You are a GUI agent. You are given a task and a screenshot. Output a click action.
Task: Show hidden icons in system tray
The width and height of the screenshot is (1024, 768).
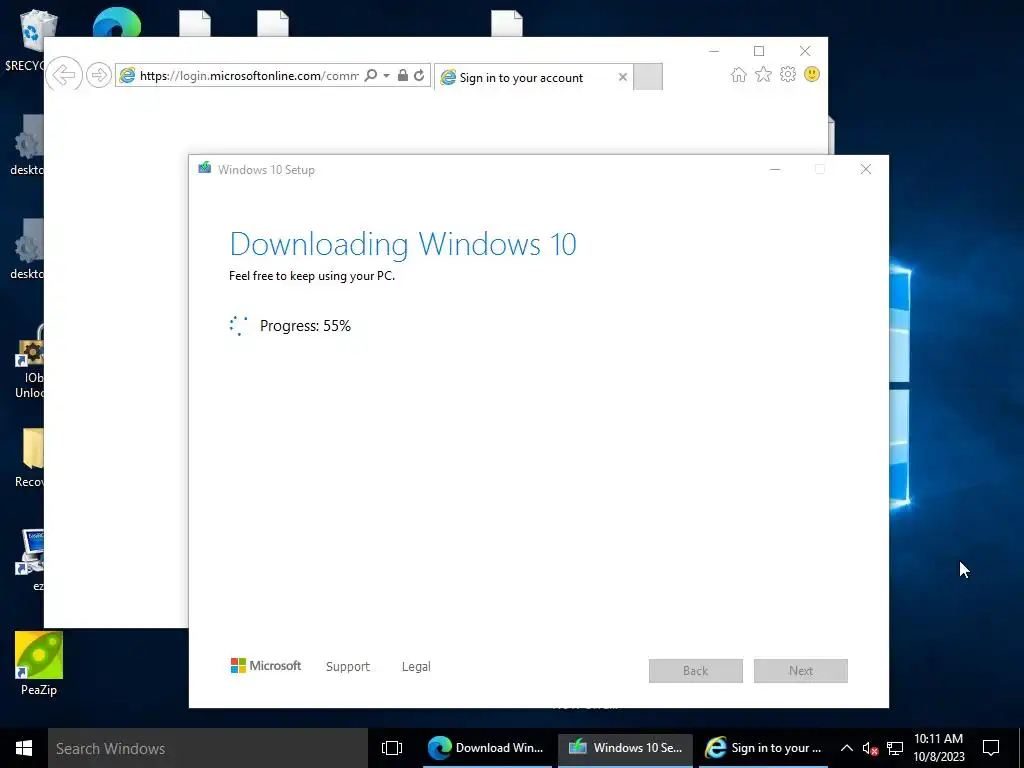846,748
